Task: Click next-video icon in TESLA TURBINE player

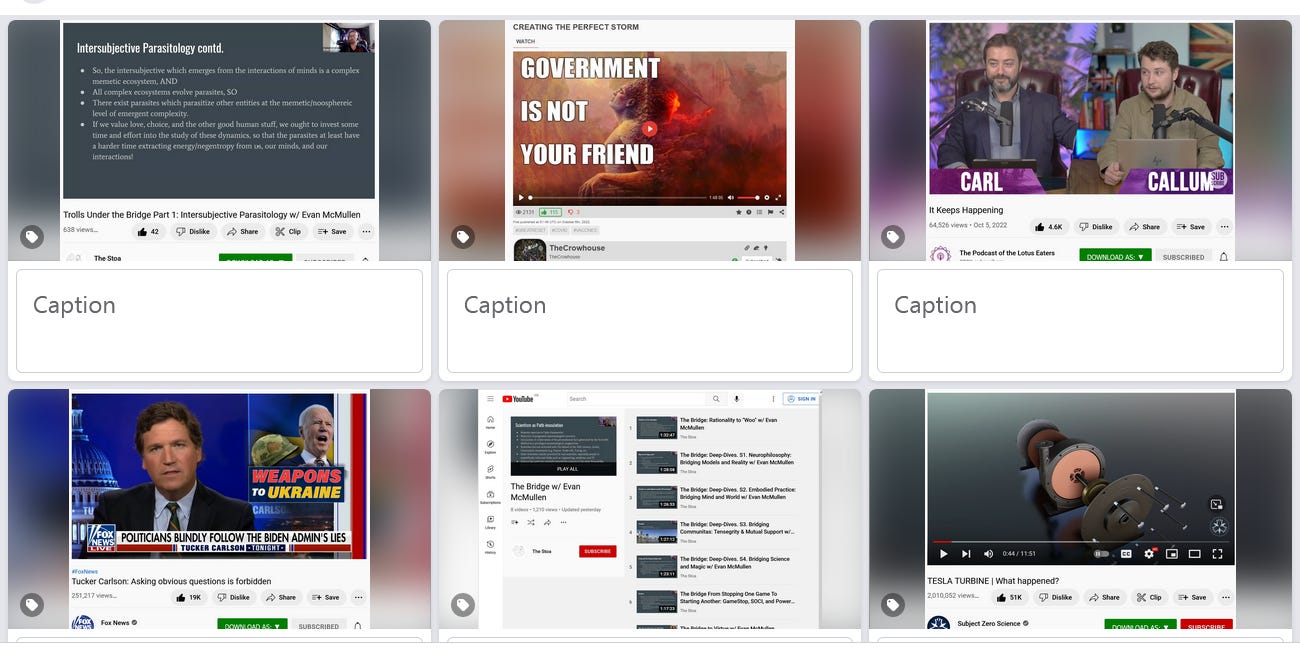Action: coord(966,554)
